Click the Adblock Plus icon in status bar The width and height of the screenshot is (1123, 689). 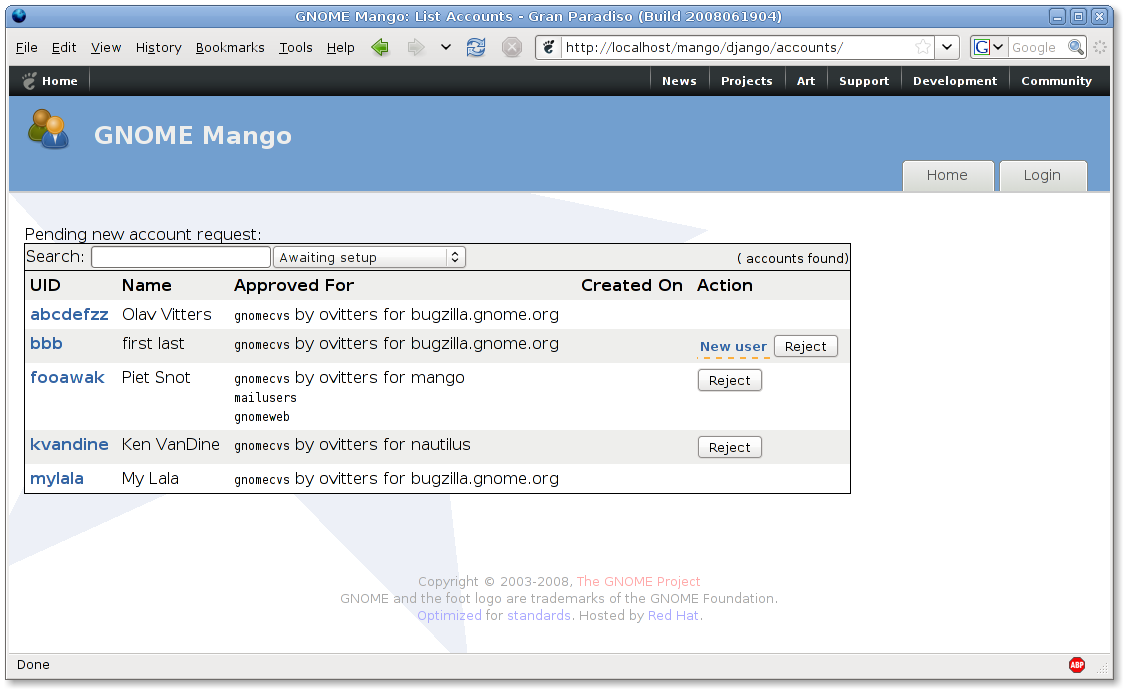pyautogui.click(x=1076, y=665)
